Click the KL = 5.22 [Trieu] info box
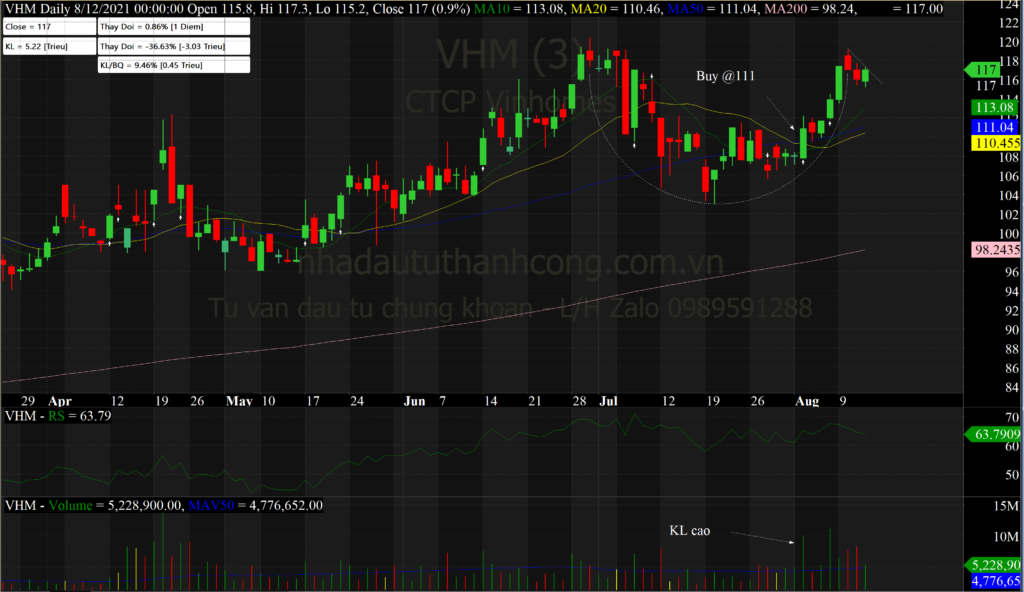This screenshot has height=592, width=1024. tap(47, 47)
